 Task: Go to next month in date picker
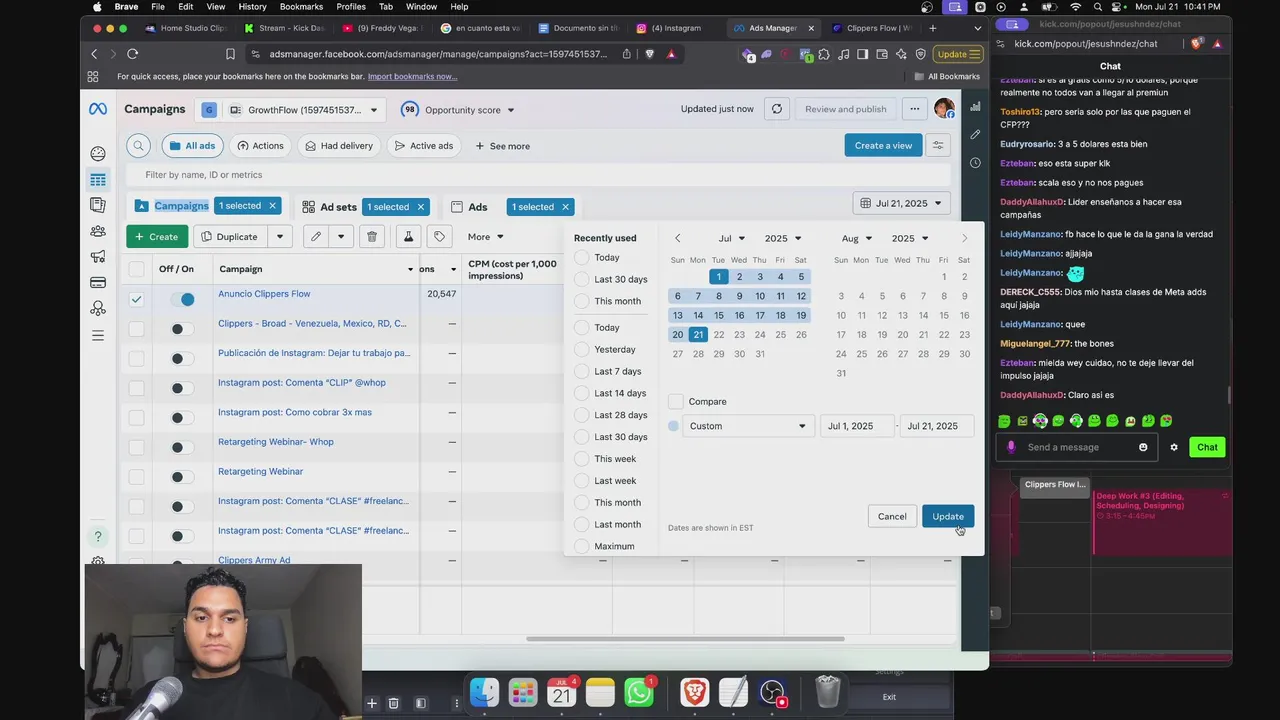[964, 238]
